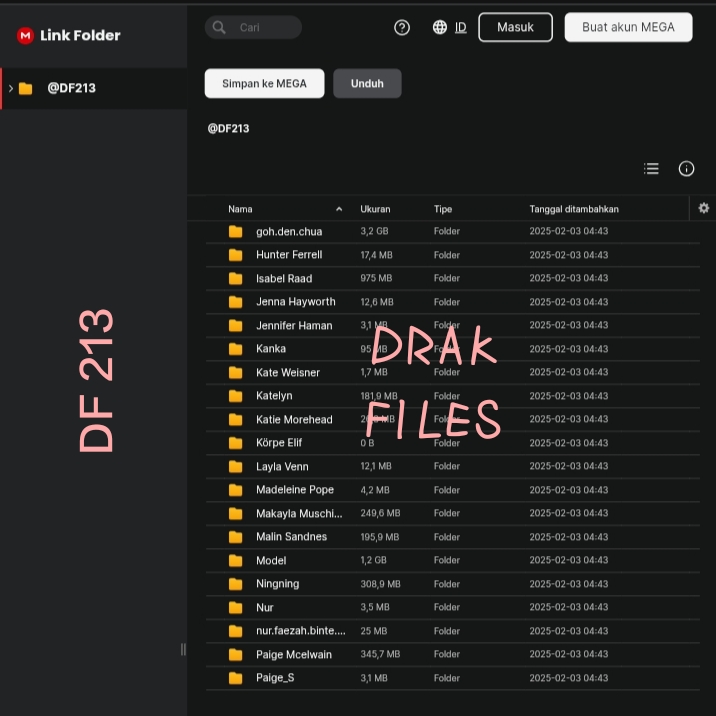Click folder icon of goh.den.chua row
This screenshot has height=716, width=716.
point(235,232)
